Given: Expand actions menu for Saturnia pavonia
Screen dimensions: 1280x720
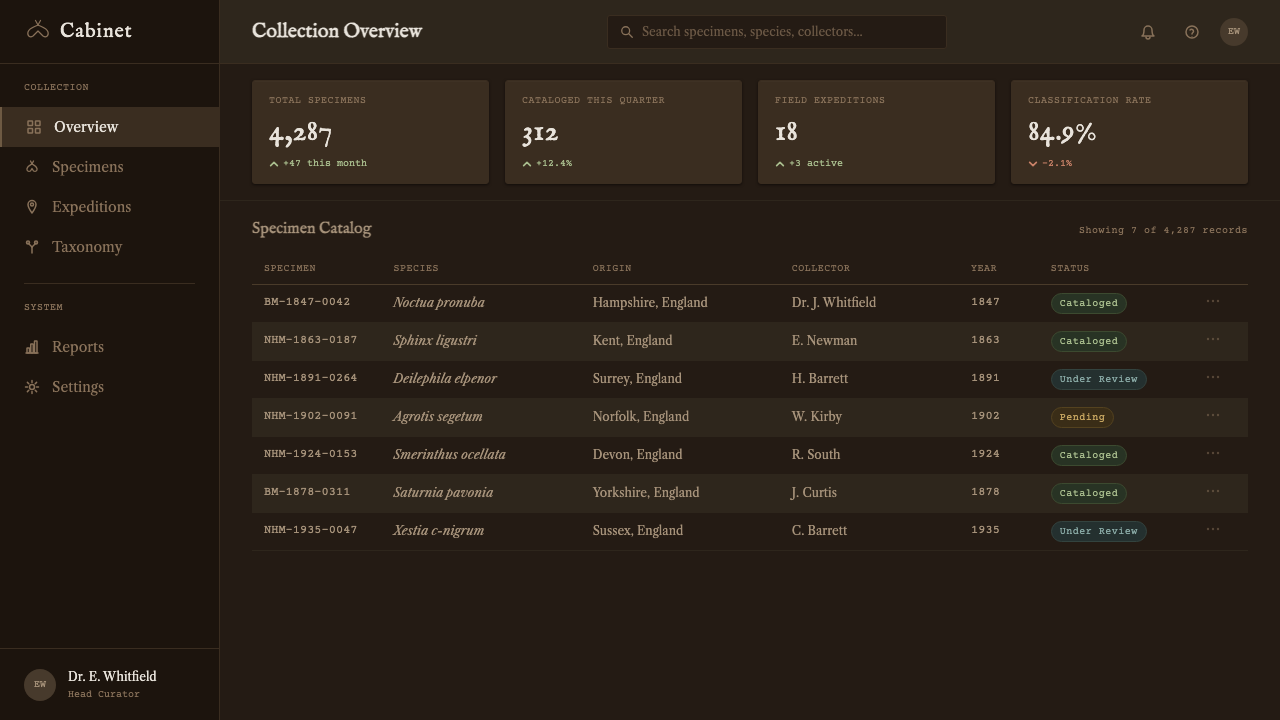Looking at the screenshot, I should (1213, 491).
